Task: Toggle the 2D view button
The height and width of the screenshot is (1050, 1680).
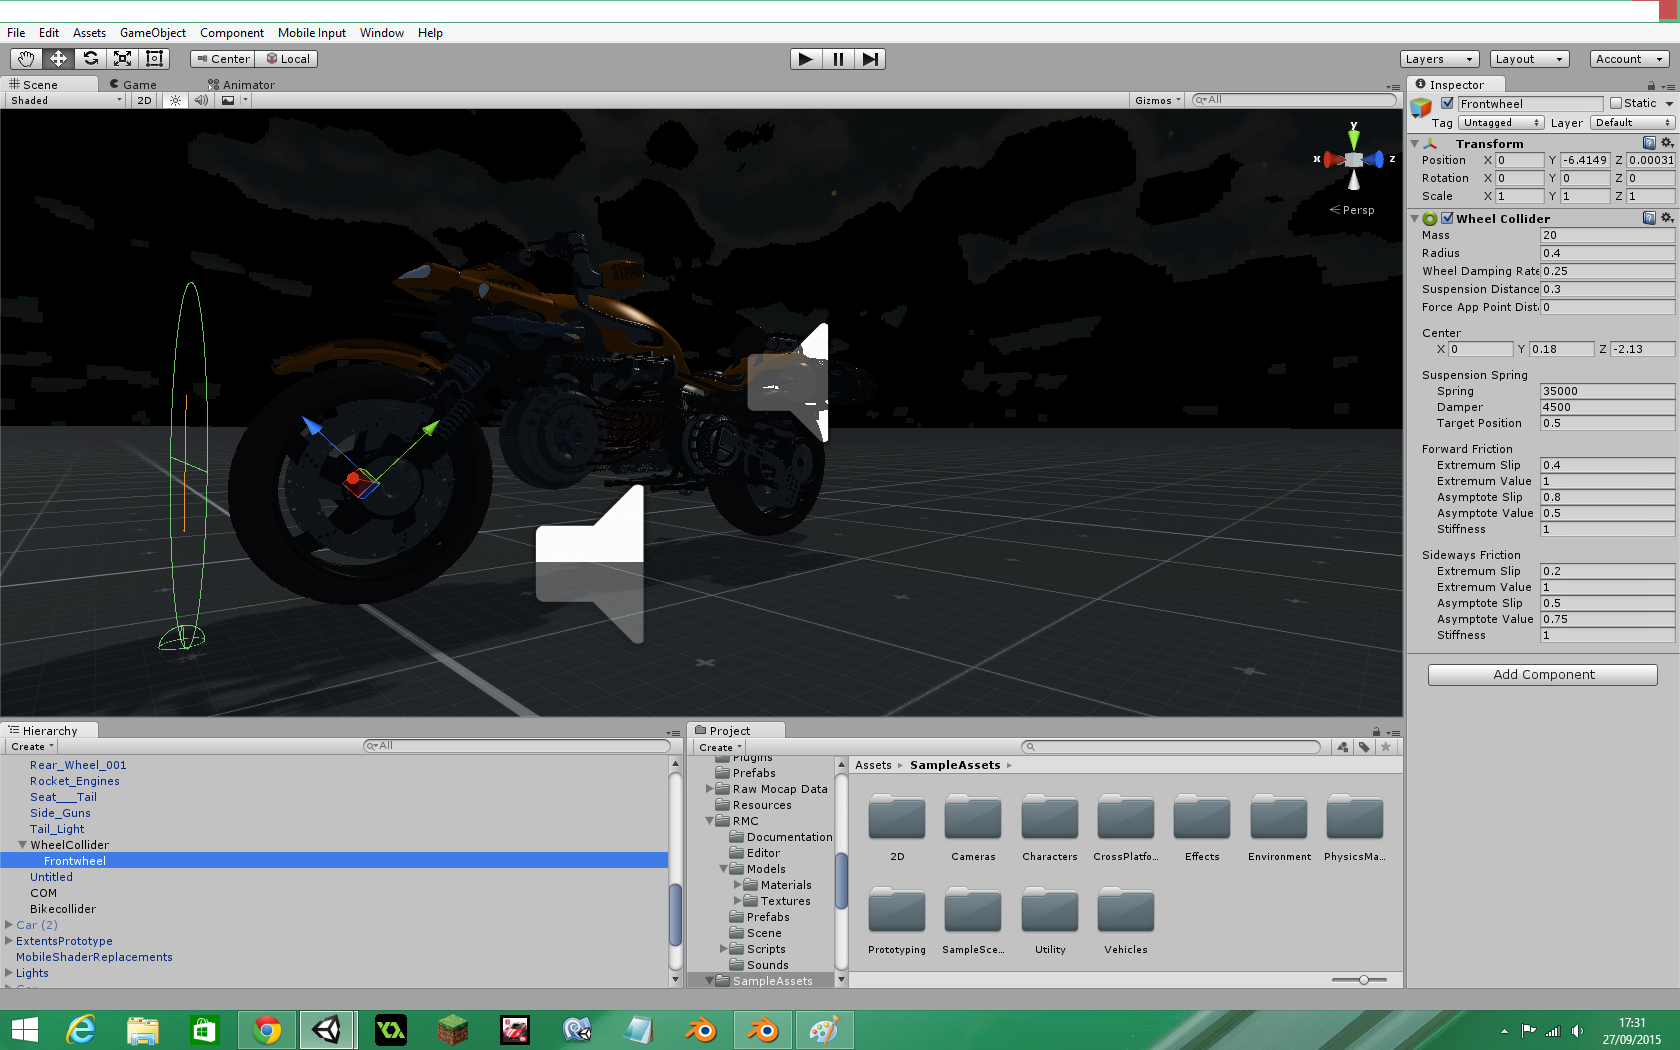Action: (144, 100)
